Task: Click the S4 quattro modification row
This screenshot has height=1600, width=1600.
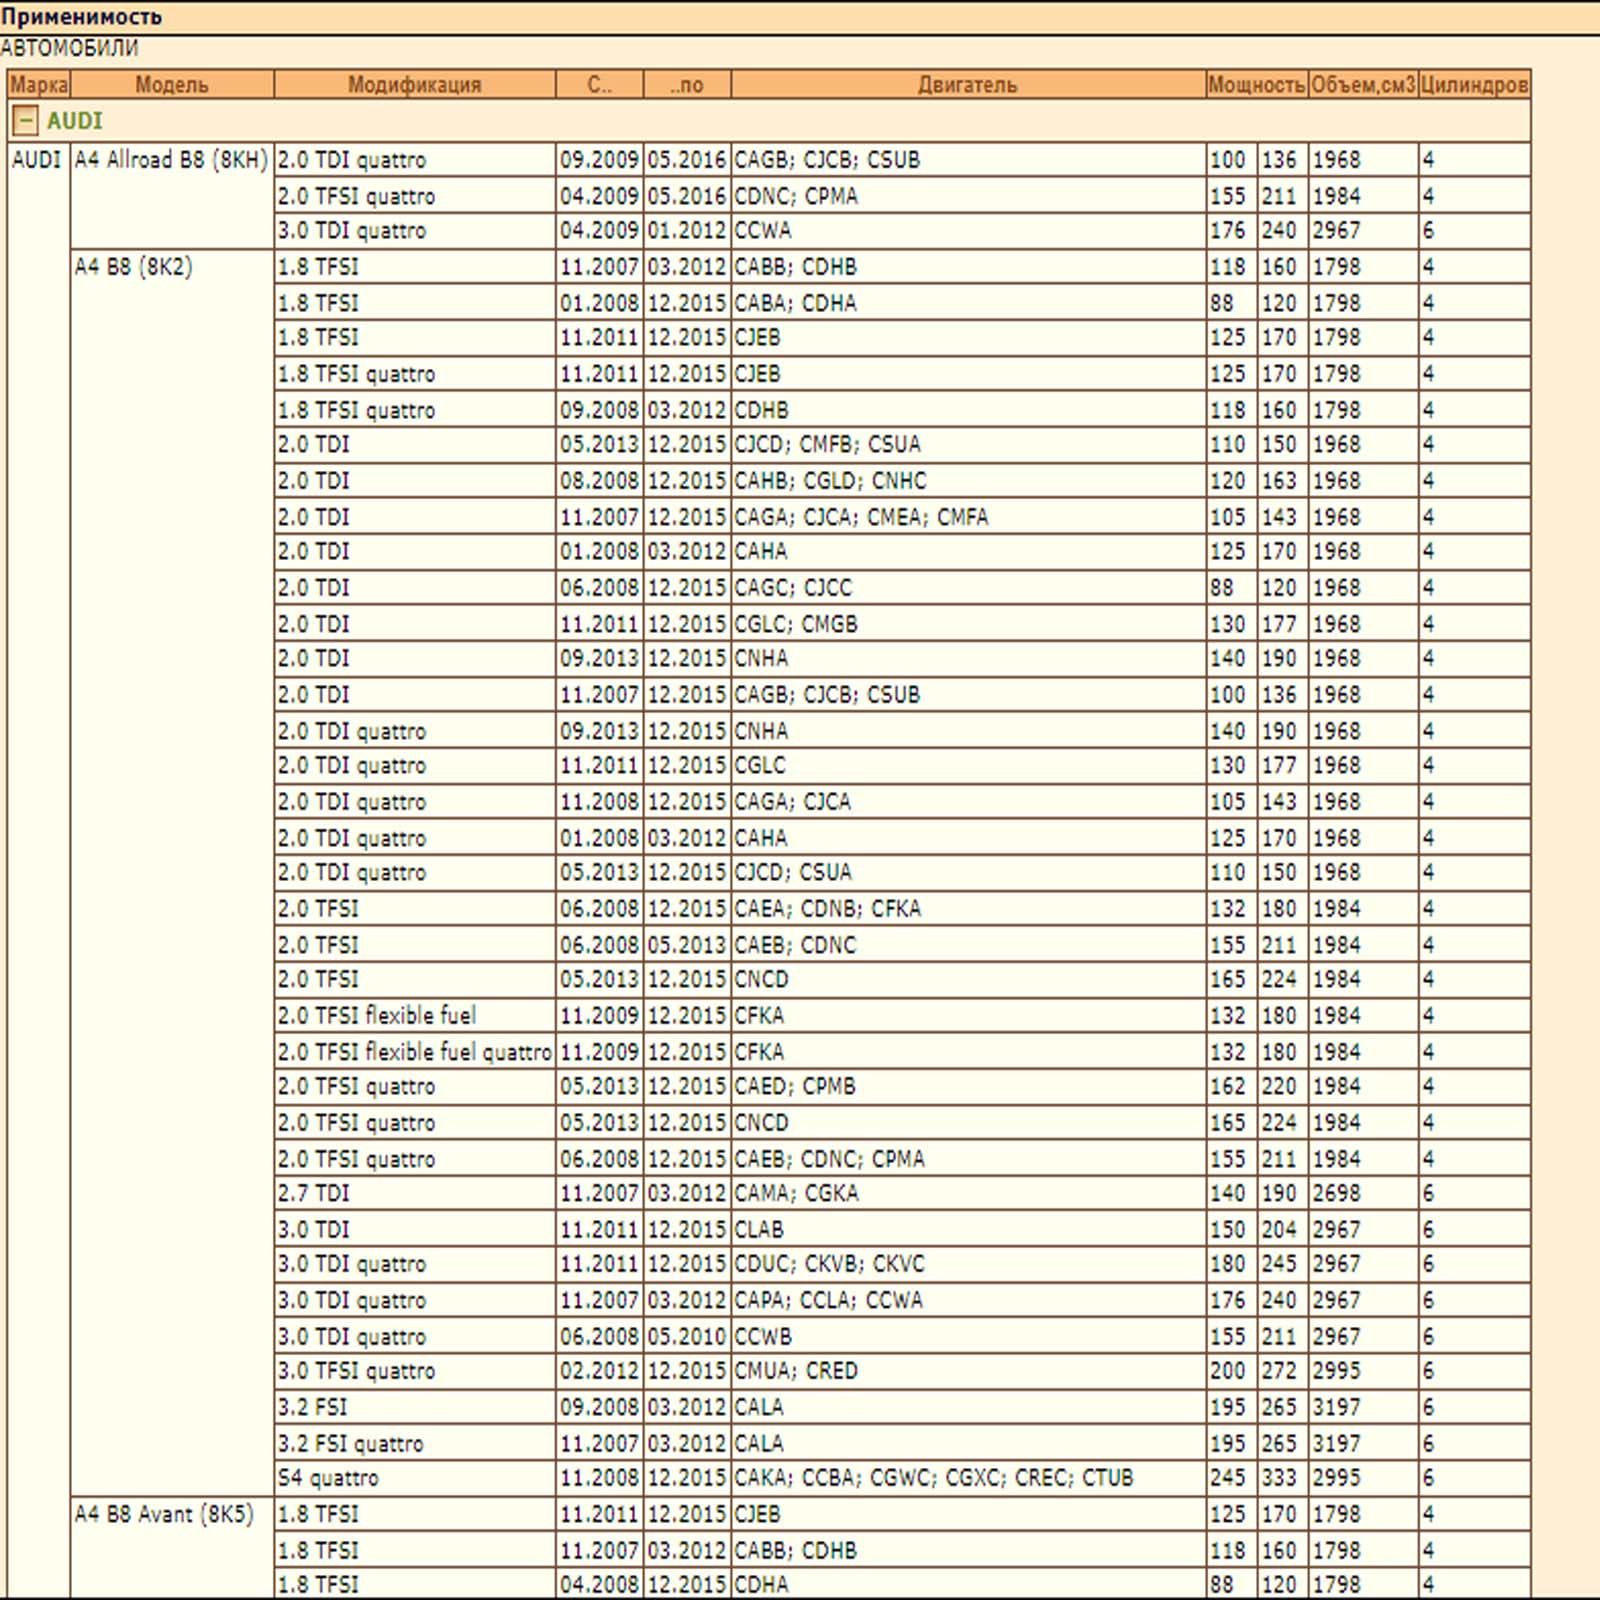Action: (329, 1478)
